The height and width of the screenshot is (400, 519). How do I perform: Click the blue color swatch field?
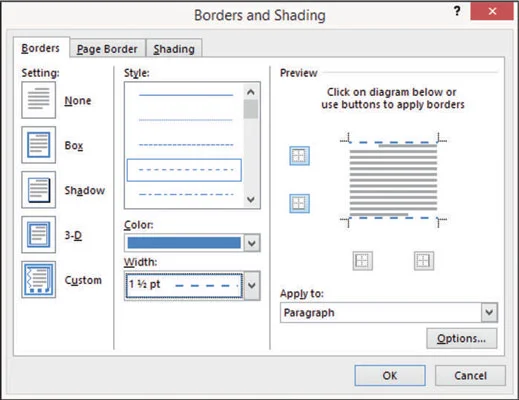coord(184,243)
